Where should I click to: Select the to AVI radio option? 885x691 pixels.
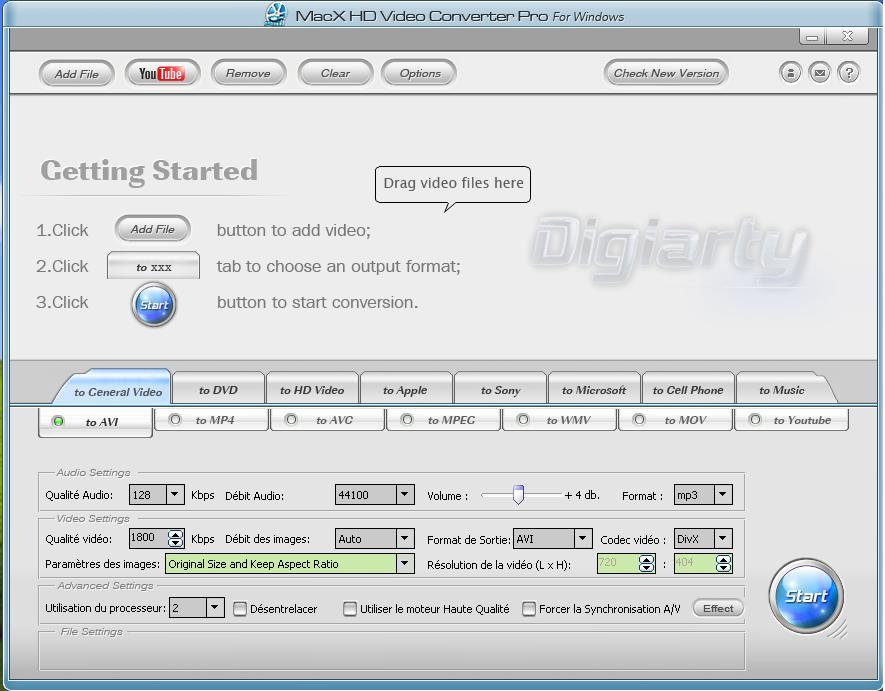click(58, 422)
